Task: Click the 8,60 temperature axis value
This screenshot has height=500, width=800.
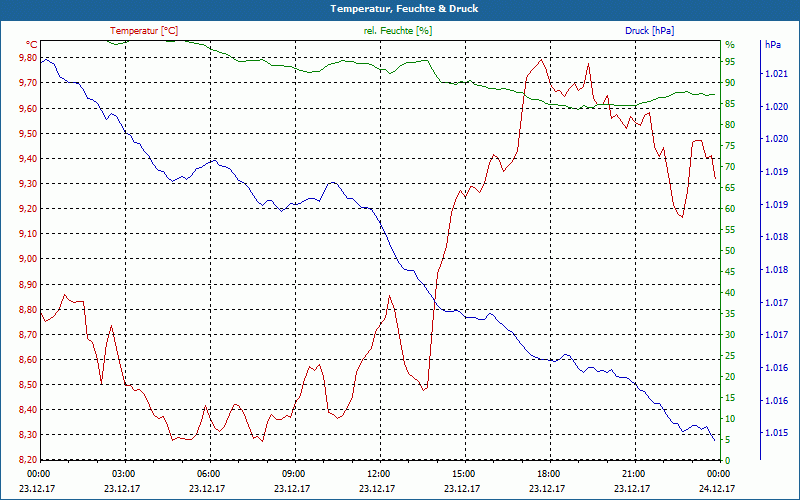Action: (28, 360)
